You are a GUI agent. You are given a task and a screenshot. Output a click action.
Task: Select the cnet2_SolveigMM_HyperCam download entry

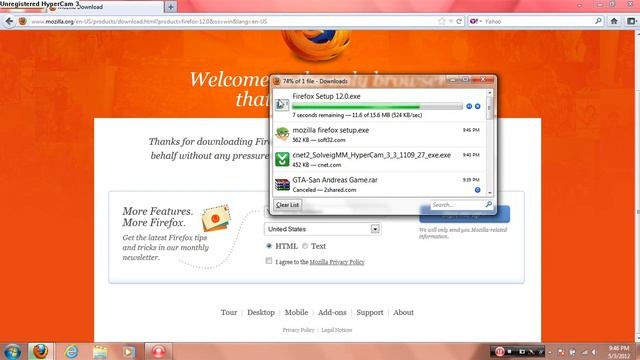pyautogui.click(x=379, y=160)
